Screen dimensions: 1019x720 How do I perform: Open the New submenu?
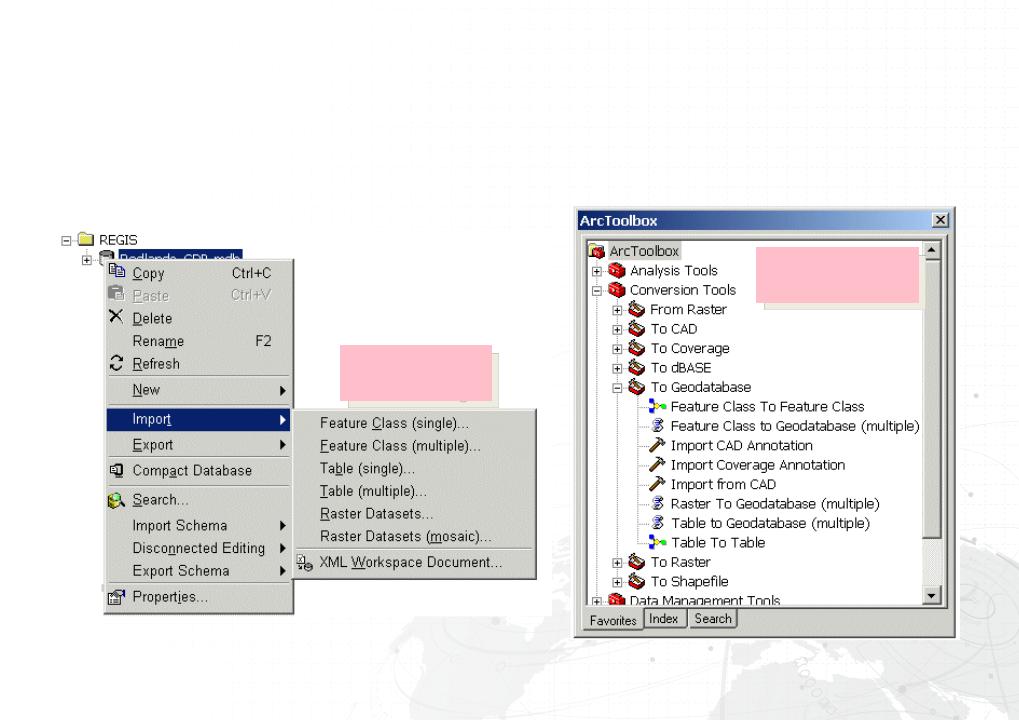tap(198, 390)
